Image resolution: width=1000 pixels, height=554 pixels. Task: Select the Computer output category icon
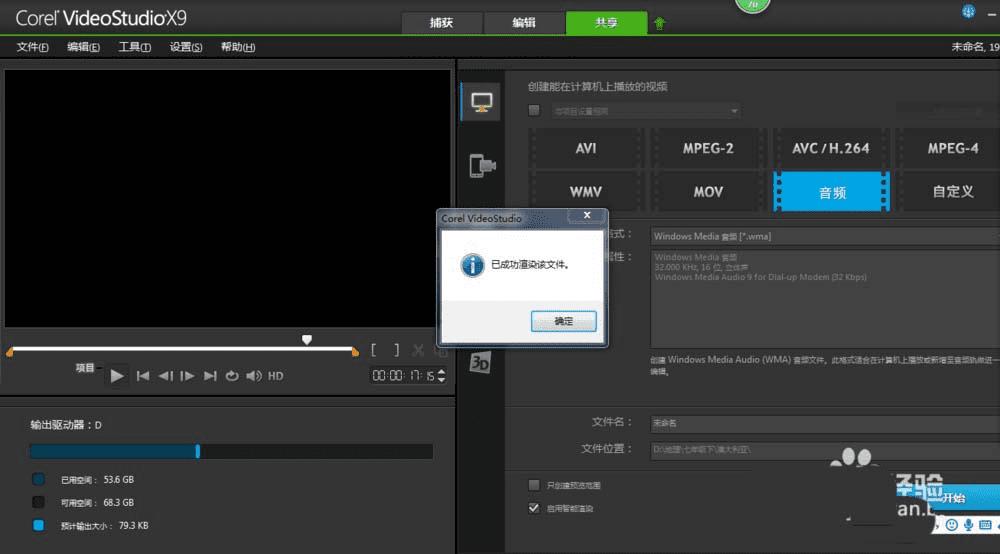click(482, 102)
